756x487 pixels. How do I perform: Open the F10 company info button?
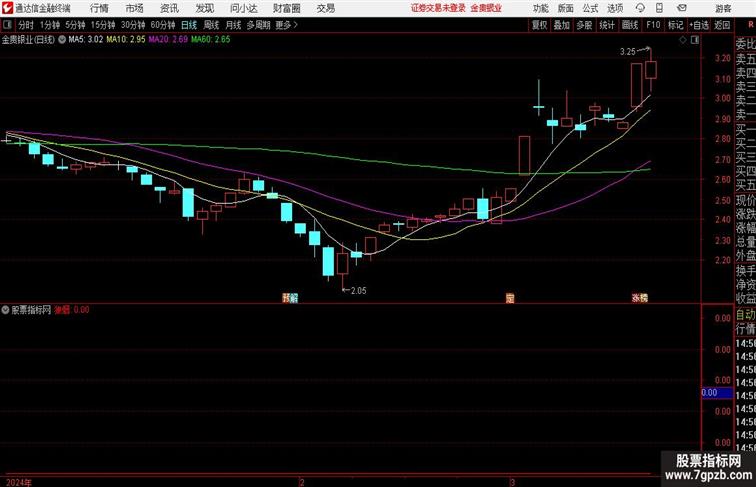pyautogui.click(x=653, y=25)
